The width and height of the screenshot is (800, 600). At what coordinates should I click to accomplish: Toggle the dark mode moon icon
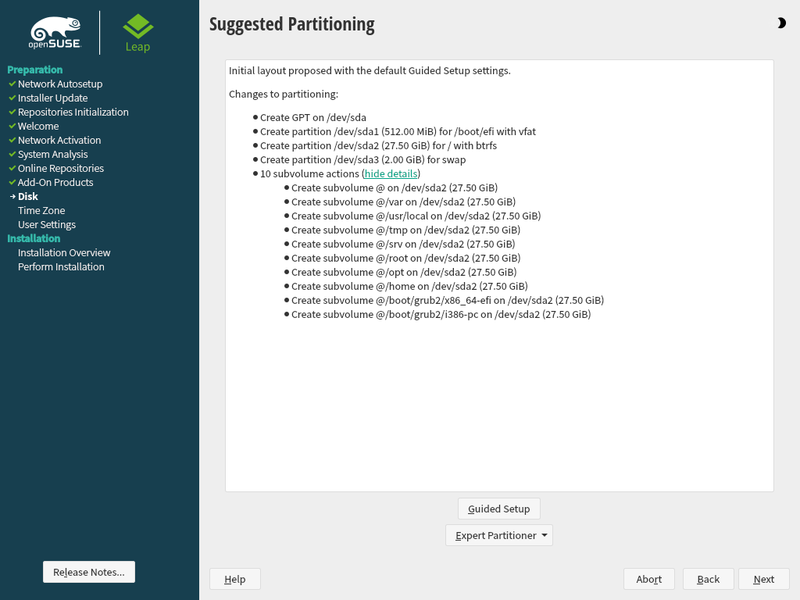pos(781,23)
